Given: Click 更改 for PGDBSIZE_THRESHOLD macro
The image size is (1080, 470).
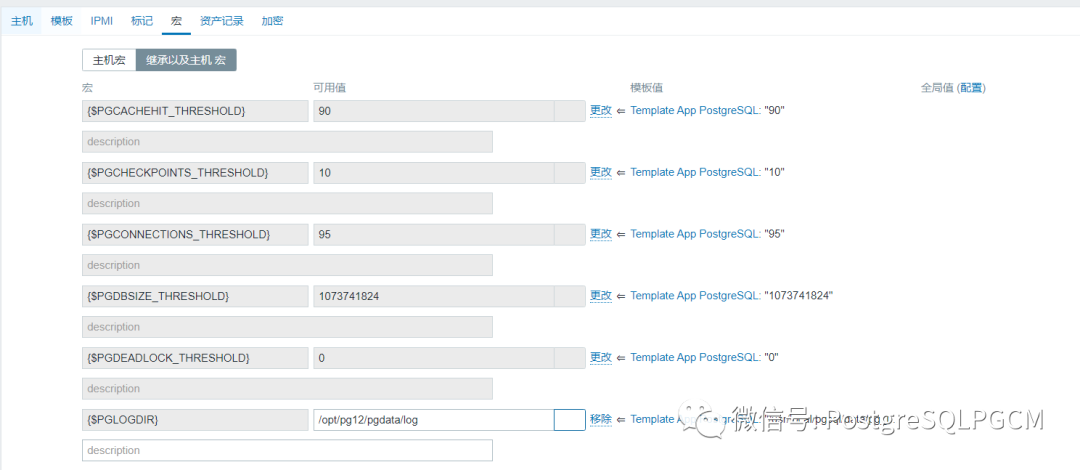Looking at the screenshot, I should (x=600, y=296).
